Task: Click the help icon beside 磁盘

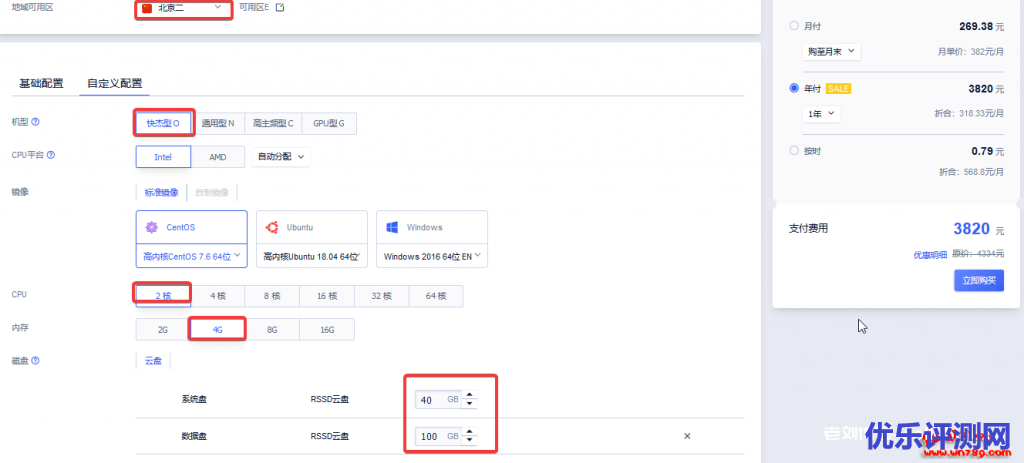Action: click(x=35, y=360)
